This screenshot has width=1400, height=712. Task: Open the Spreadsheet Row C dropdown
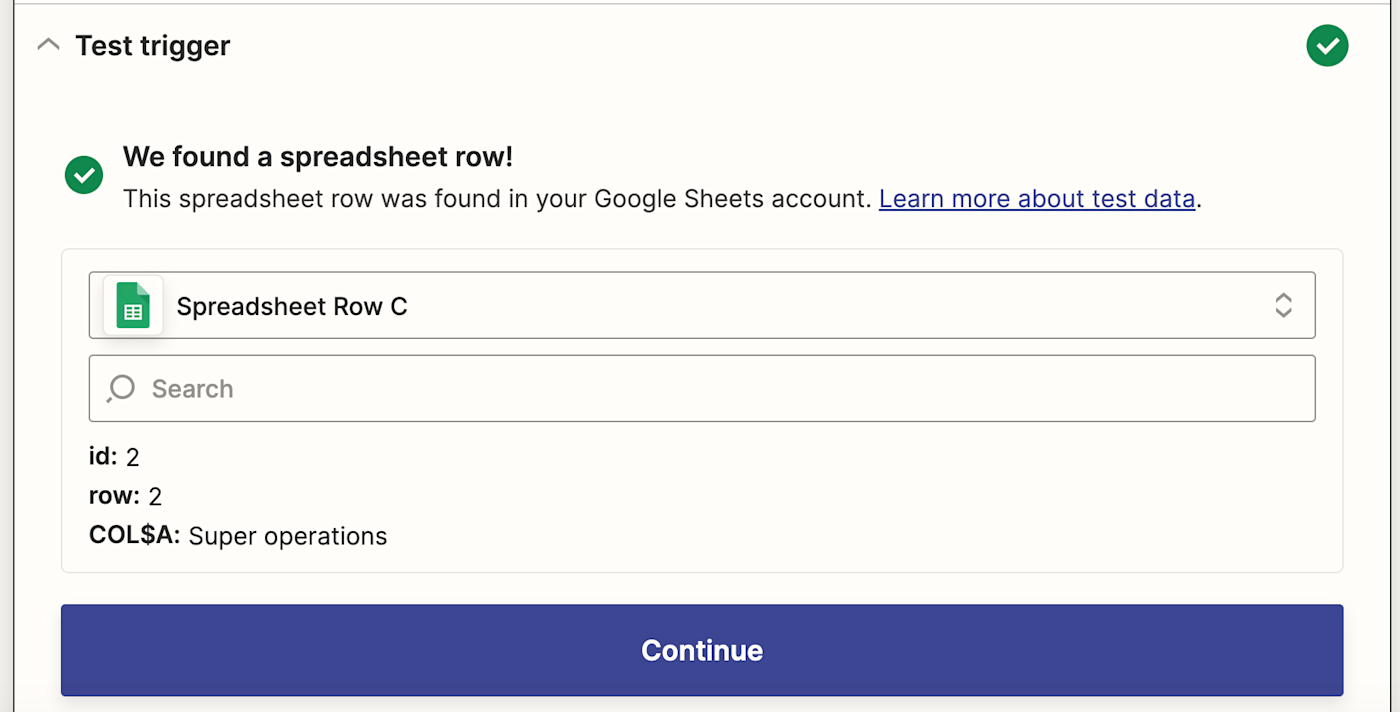click(701, 305)
